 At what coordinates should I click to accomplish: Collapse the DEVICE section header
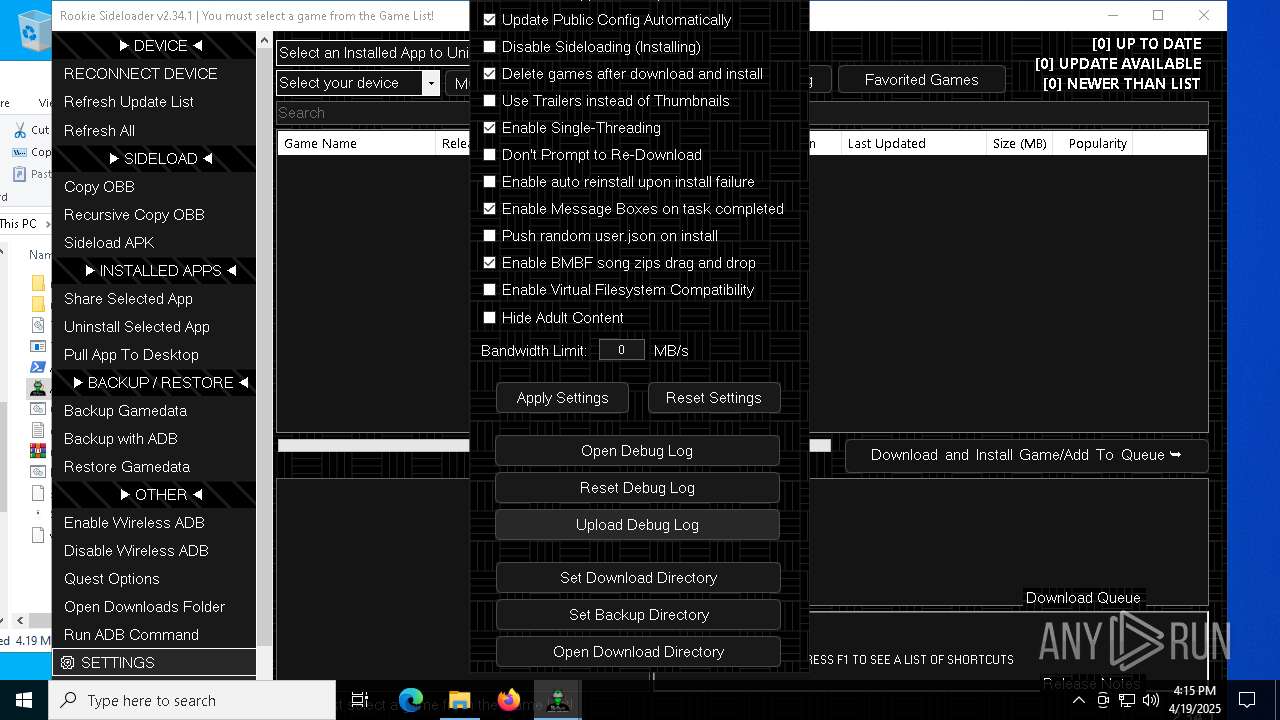[154, 46]
